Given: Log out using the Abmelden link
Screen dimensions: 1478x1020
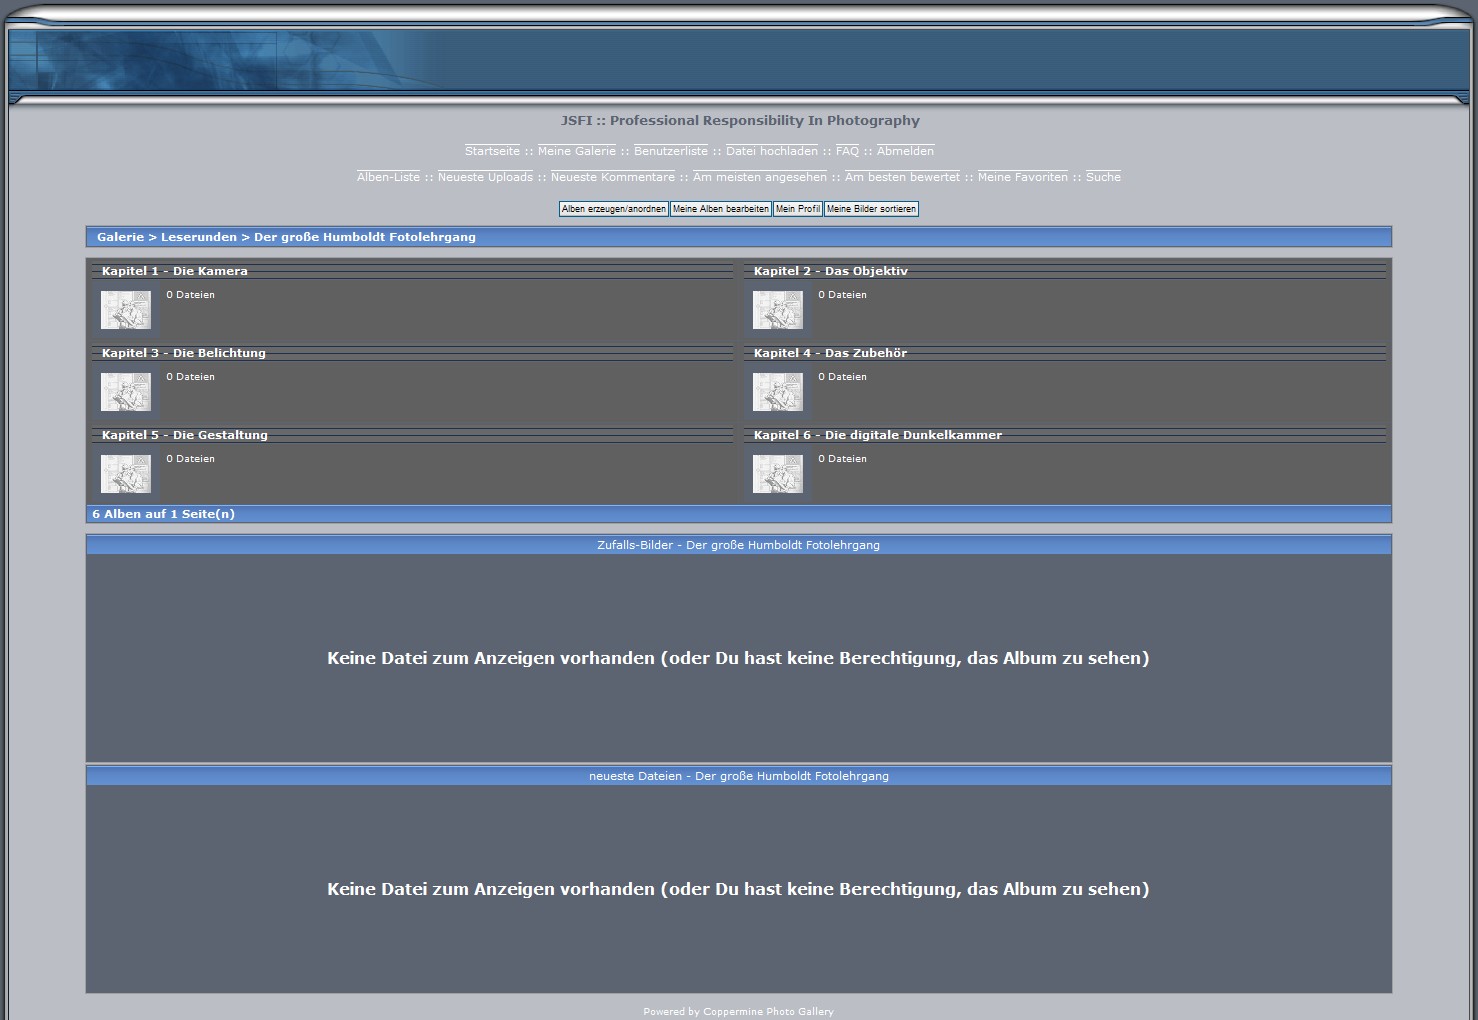Looking at the screenshot, I should [905, 151].
